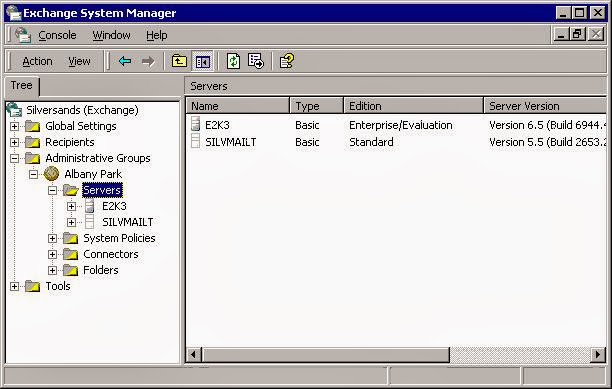Click the Tools folder icon
This screenshot has height=389, width=612.
(32, 286)
